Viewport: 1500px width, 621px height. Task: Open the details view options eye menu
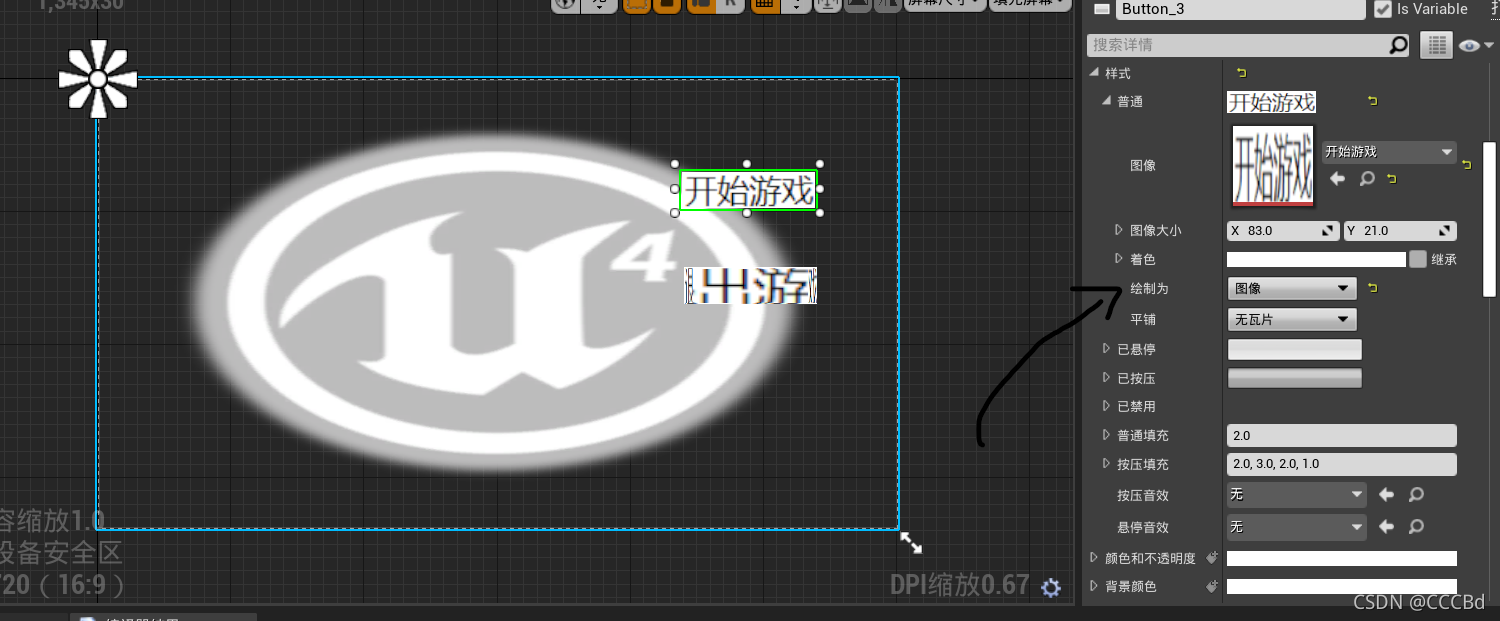pos(1475,45)
